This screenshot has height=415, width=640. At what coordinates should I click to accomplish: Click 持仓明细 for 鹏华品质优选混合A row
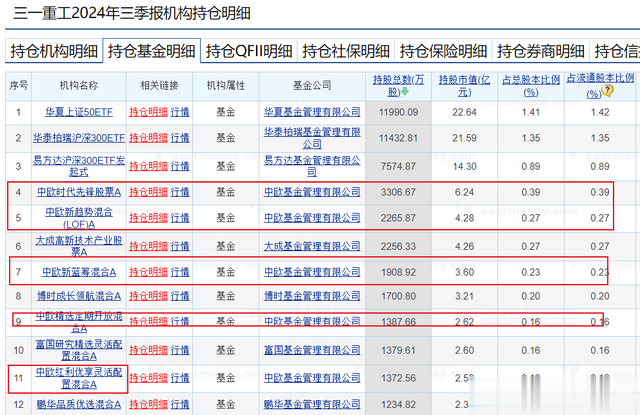tap(149, 405)
